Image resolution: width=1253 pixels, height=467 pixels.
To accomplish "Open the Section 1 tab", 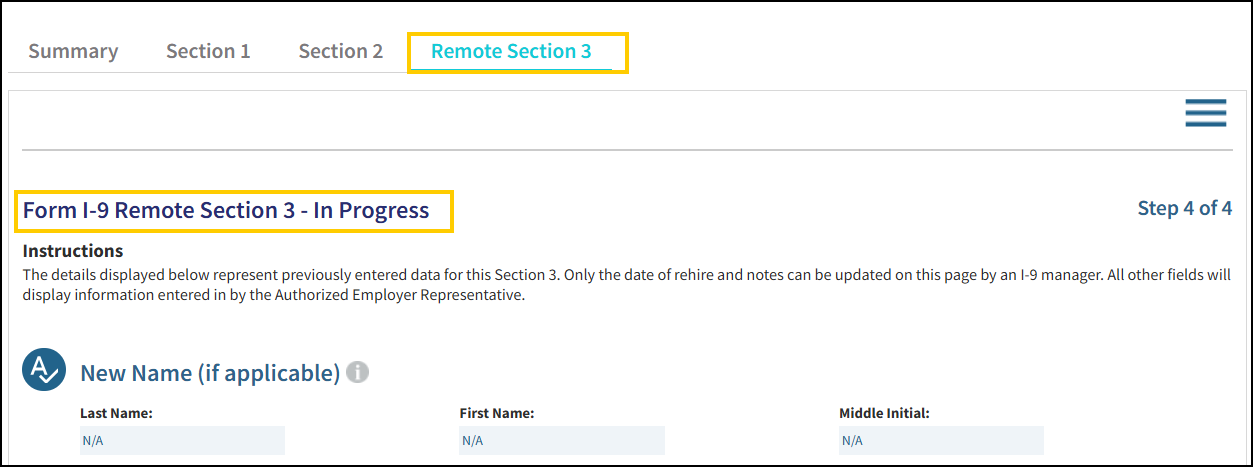I will click(x=208, y=51).
